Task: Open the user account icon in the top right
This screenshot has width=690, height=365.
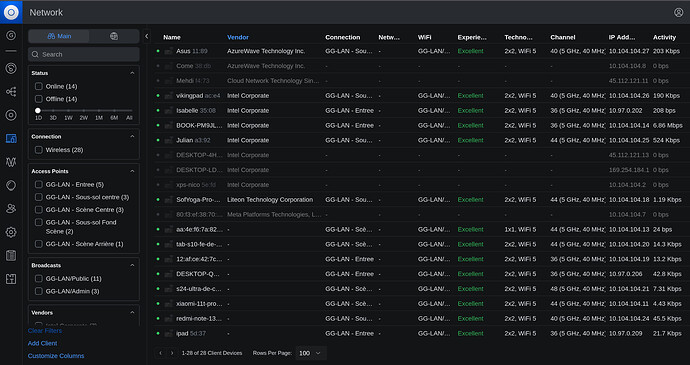Action: click(679, 12)
